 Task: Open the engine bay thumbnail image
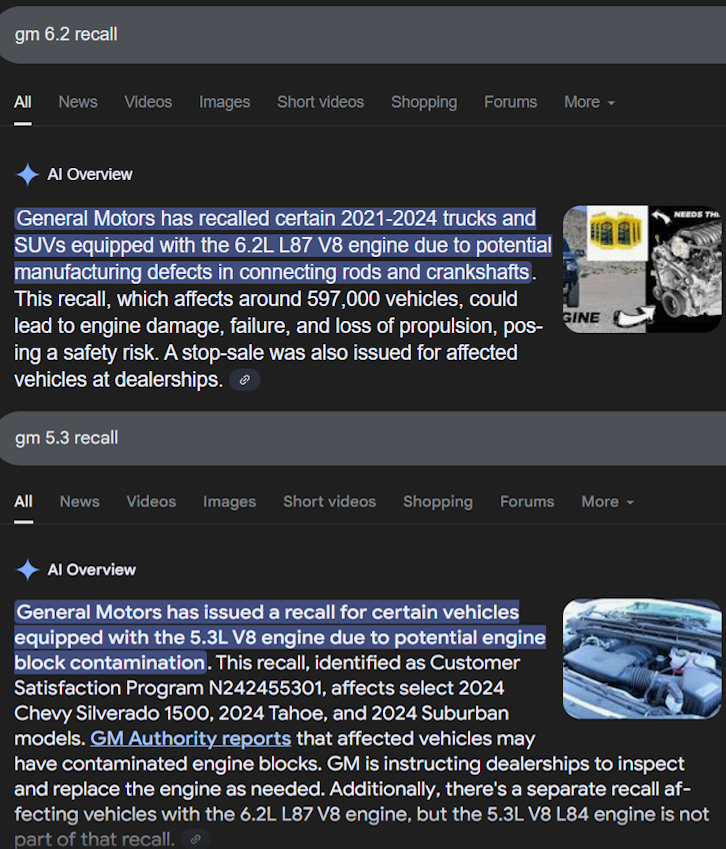pos(642,659)
